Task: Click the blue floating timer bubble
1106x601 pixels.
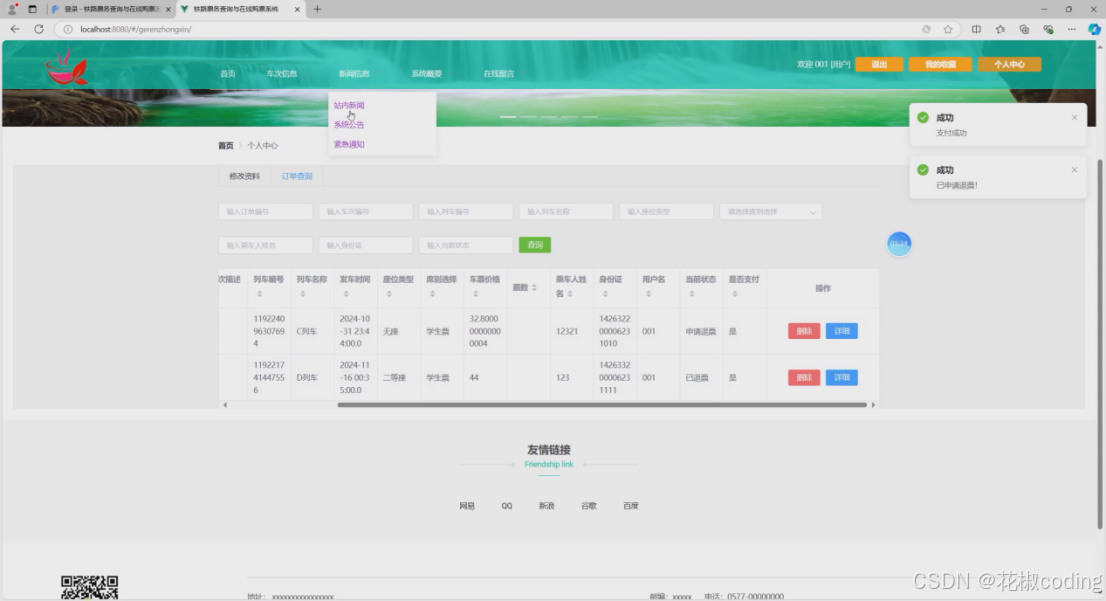Action: pyautogui.click(x=899, y=244)
